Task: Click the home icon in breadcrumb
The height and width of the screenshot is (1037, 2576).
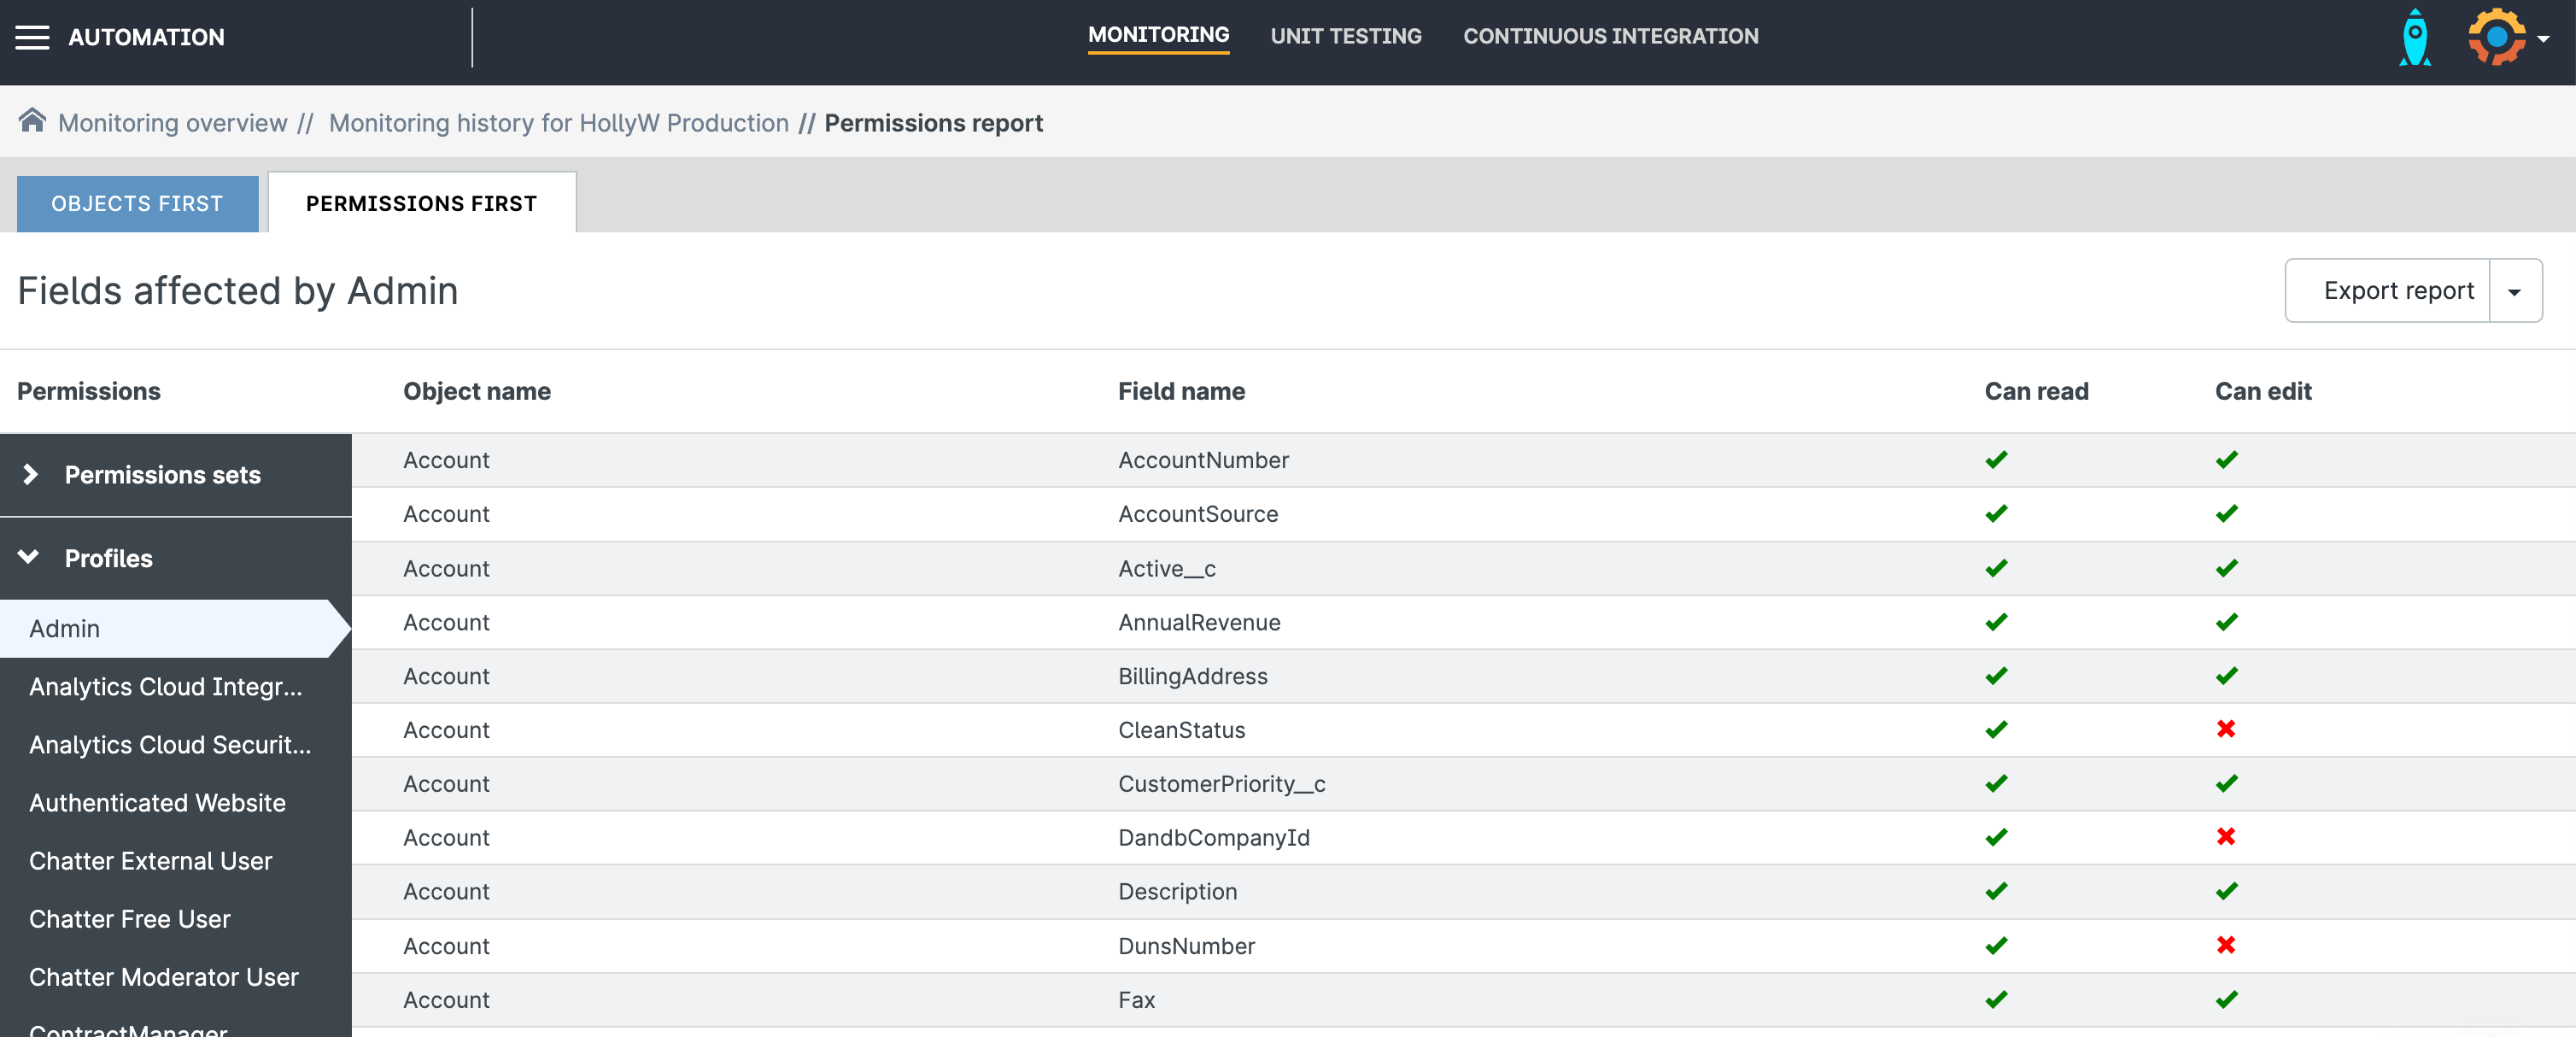Action: (x=32, y=121)
